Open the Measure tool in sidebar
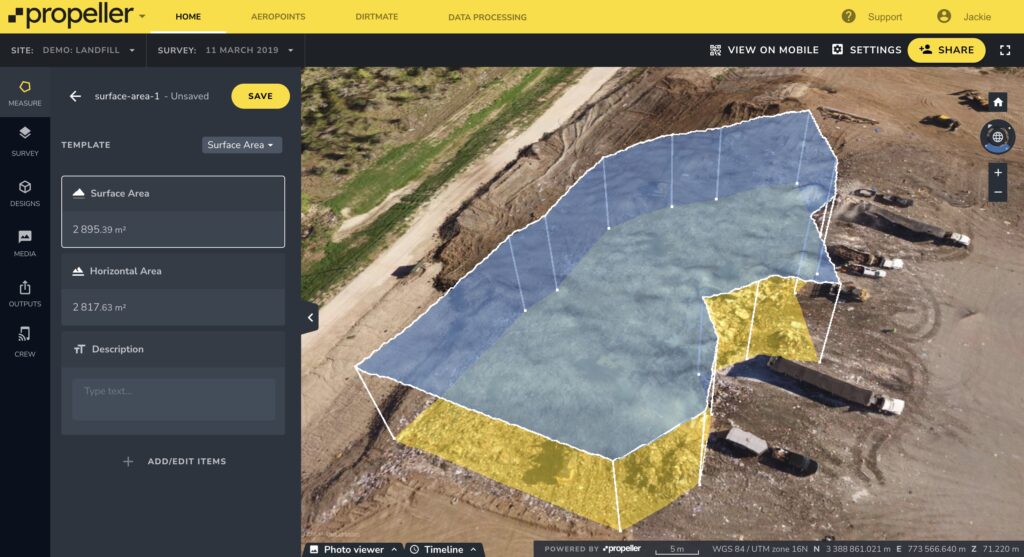1024x557 pixels. (25, 93)
